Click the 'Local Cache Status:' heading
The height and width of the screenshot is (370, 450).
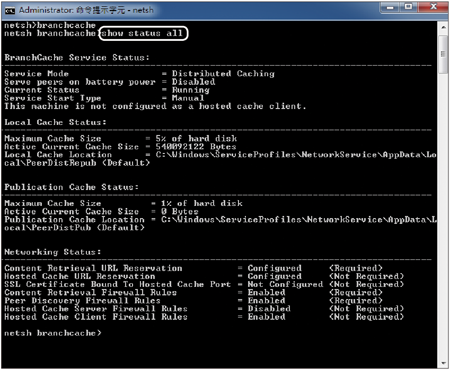55,122
